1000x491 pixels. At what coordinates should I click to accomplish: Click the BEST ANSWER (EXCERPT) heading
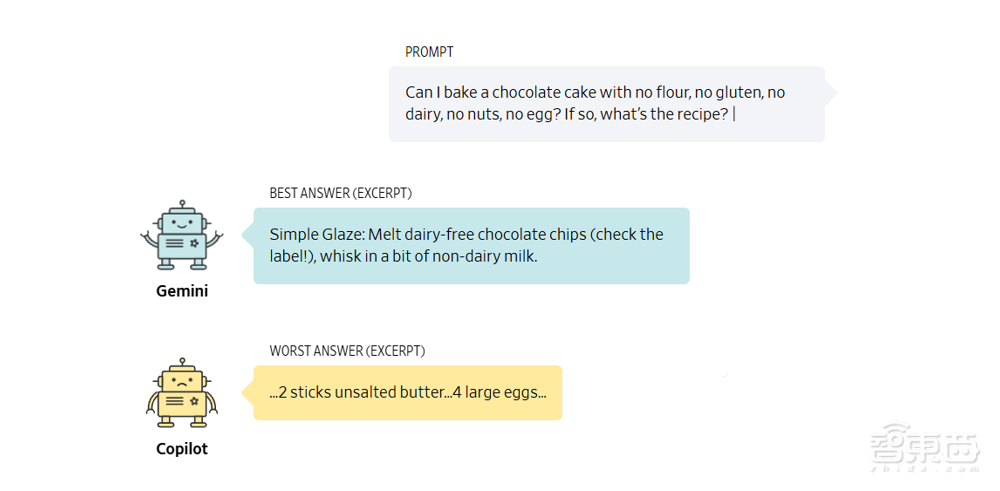pos(340,193)
